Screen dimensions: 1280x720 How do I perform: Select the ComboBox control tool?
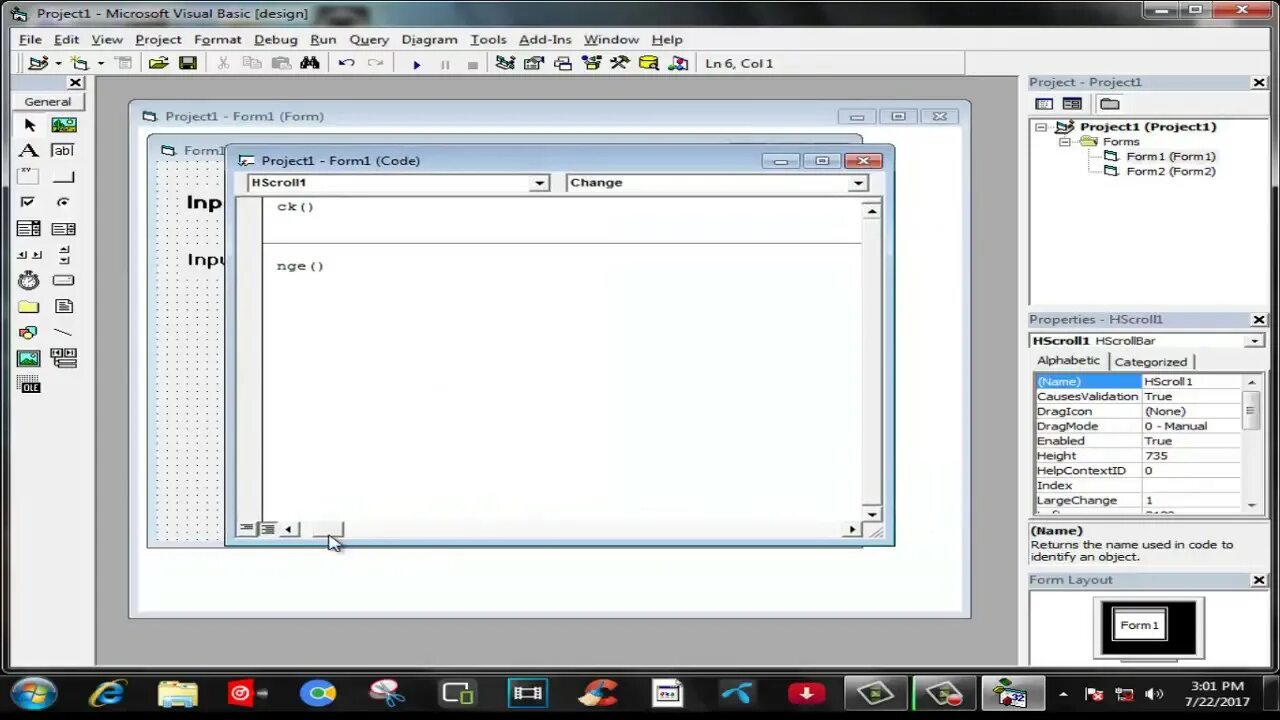[x=29, y=229]
